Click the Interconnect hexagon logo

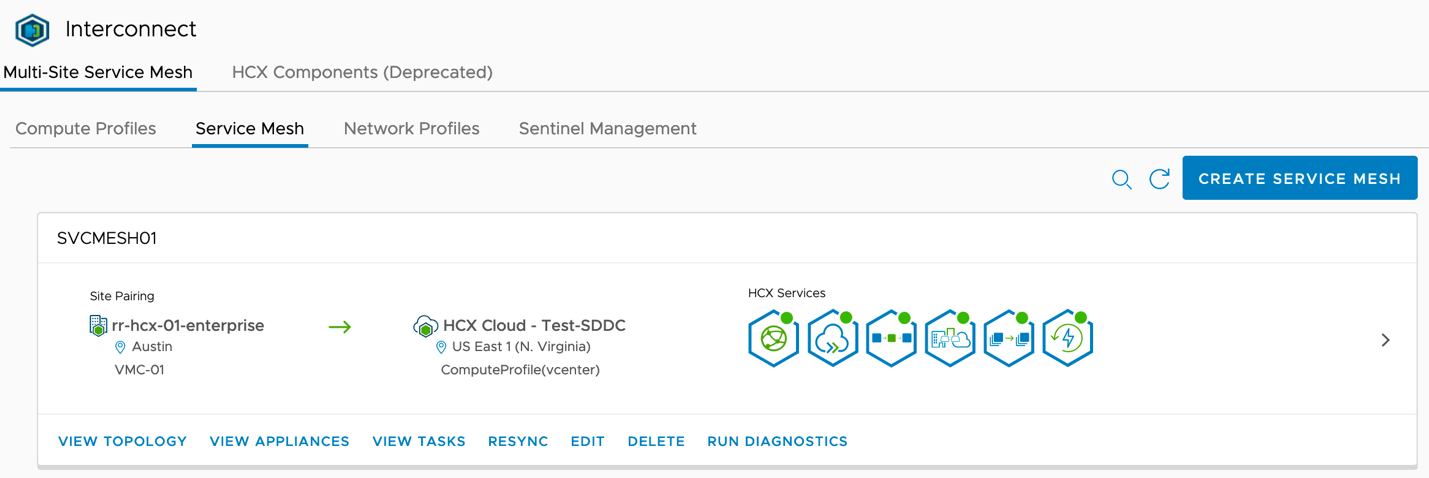(x=32, y=30)
